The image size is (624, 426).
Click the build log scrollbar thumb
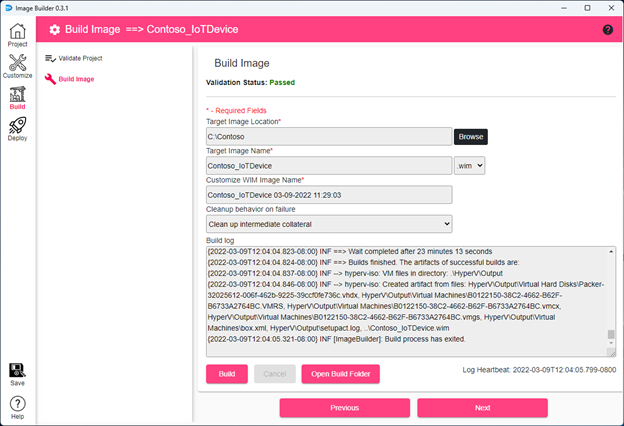[611, 334]
